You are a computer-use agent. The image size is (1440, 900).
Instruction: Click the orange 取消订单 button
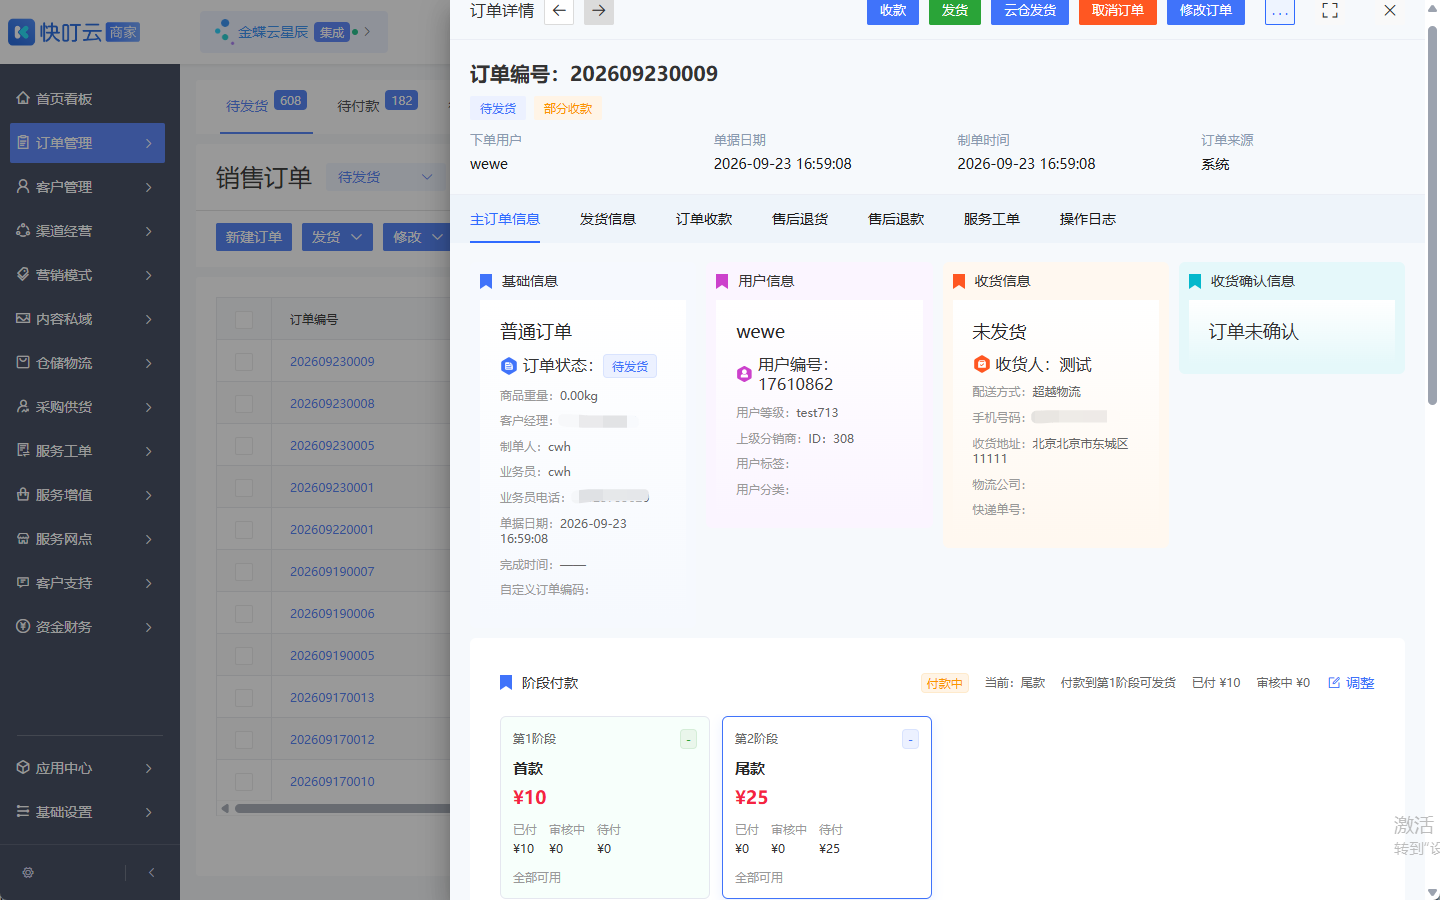[1118, 11]
